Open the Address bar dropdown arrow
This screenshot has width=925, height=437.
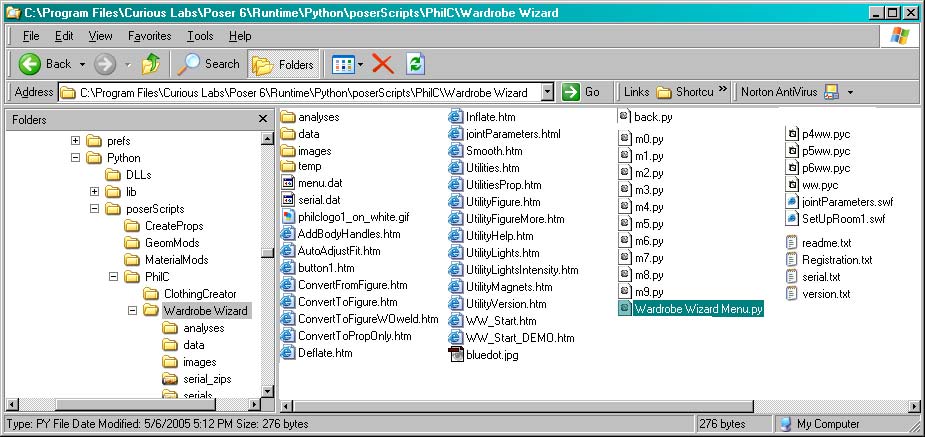tap(547, 92)
